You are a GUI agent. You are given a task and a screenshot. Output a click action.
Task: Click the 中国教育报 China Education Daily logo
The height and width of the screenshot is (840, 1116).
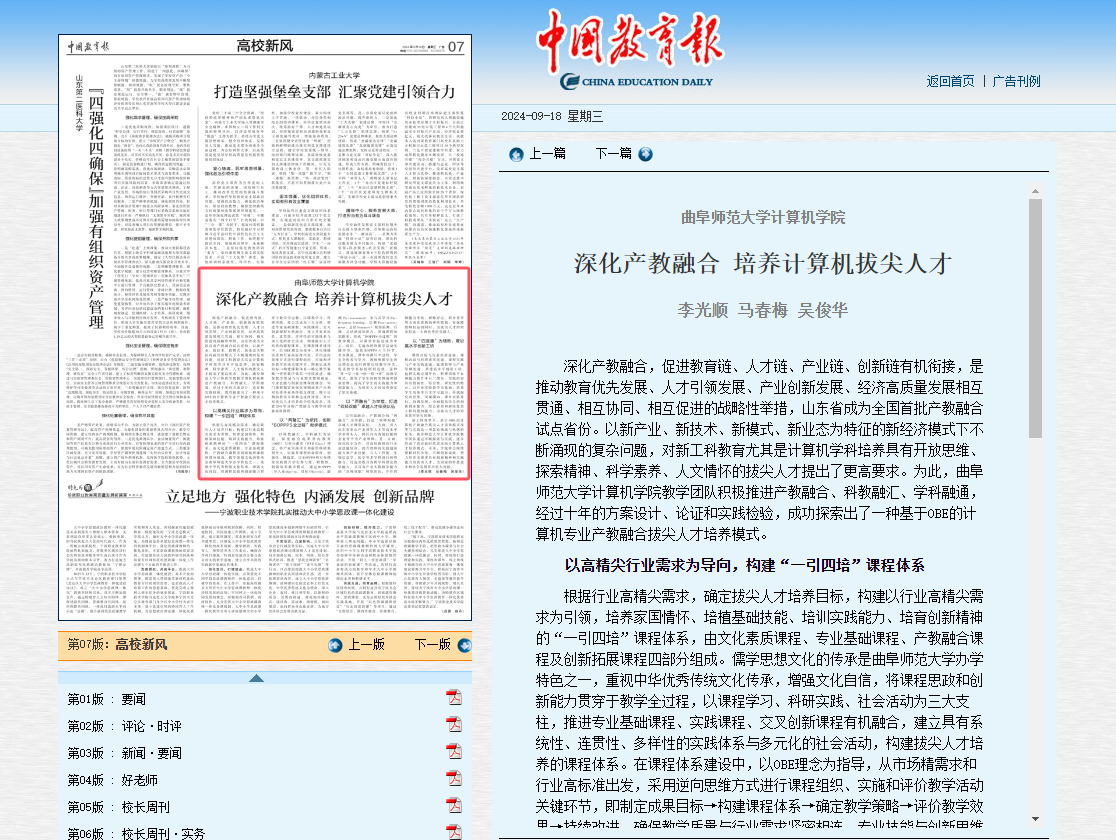[630, 50]
